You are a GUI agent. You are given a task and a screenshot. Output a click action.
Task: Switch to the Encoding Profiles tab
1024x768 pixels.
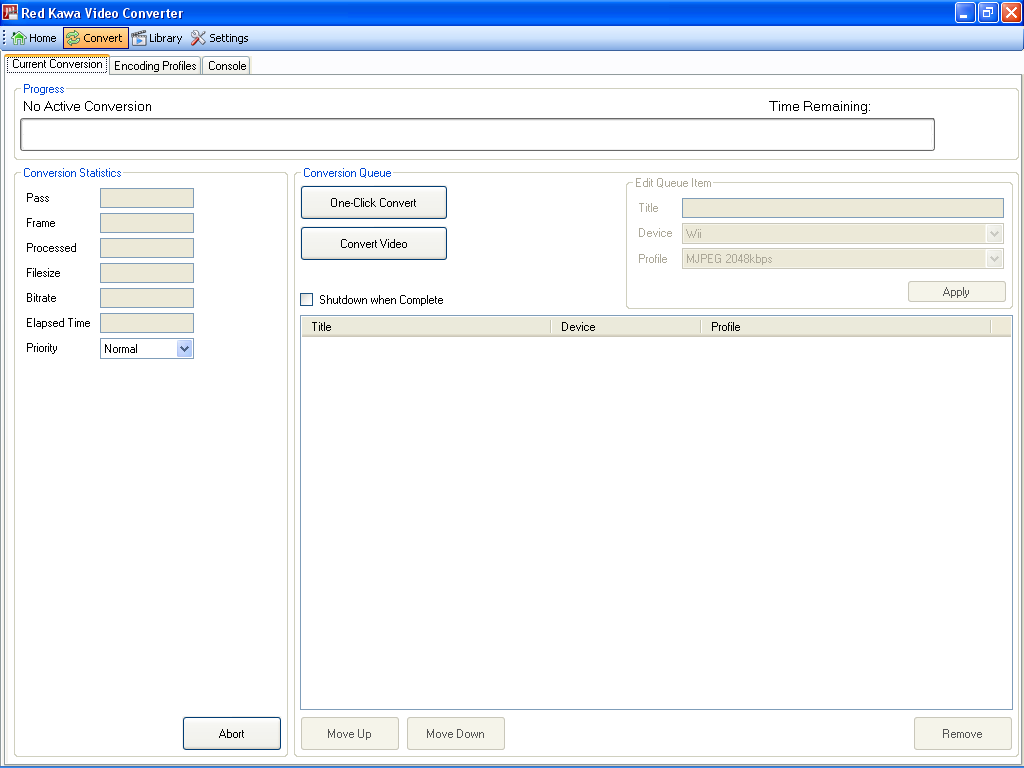click(x=155, y=66)
